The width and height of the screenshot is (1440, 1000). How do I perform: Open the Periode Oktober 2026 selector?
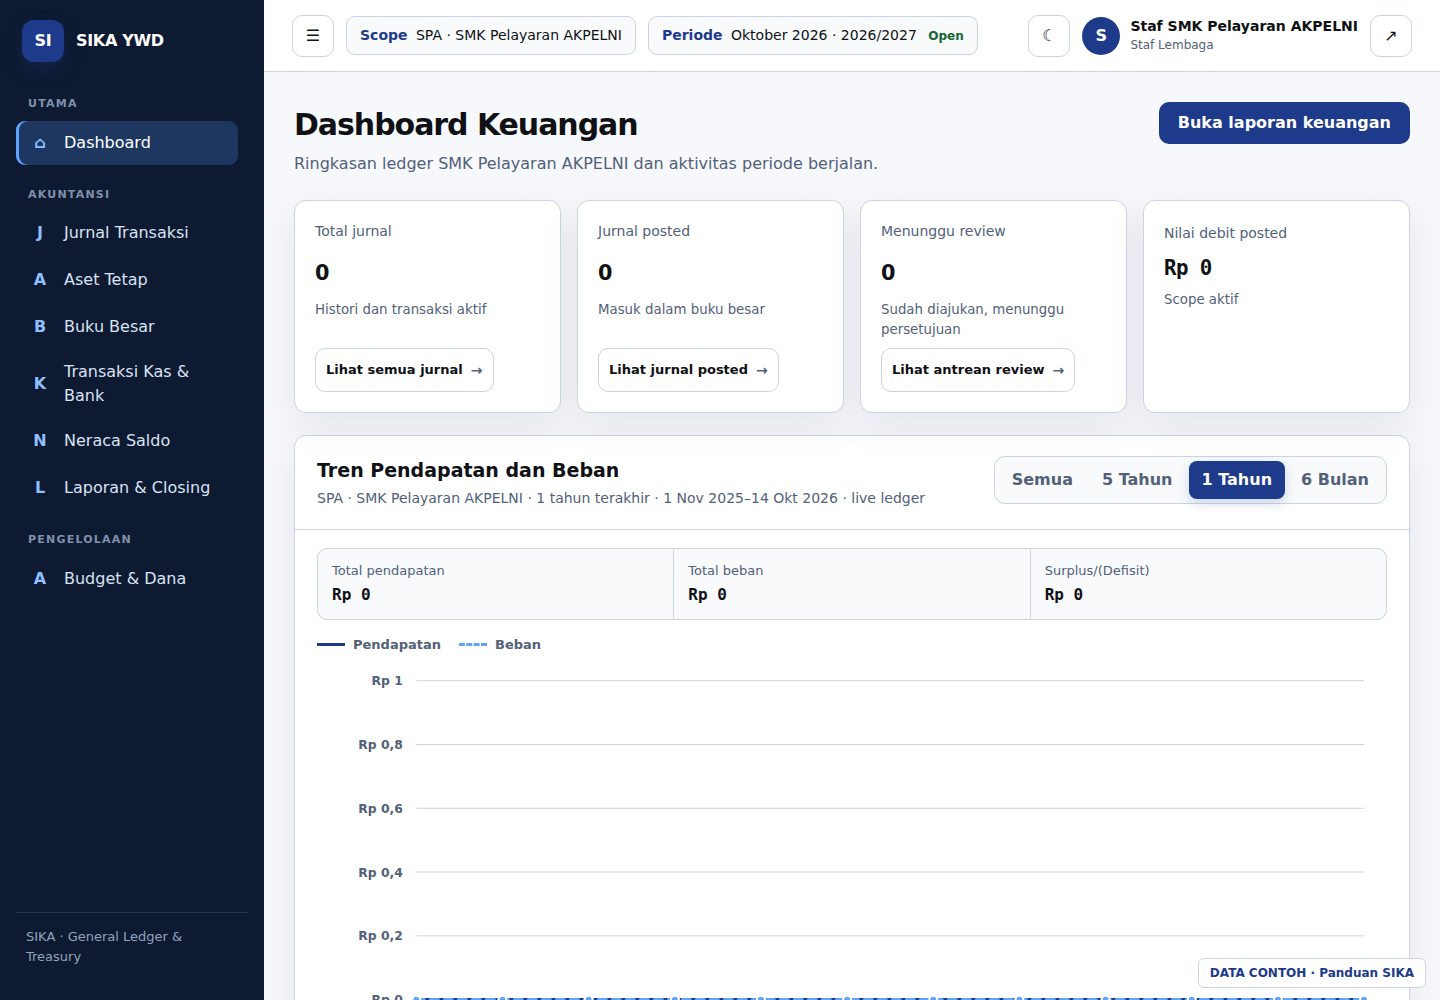tap(813, 36)
